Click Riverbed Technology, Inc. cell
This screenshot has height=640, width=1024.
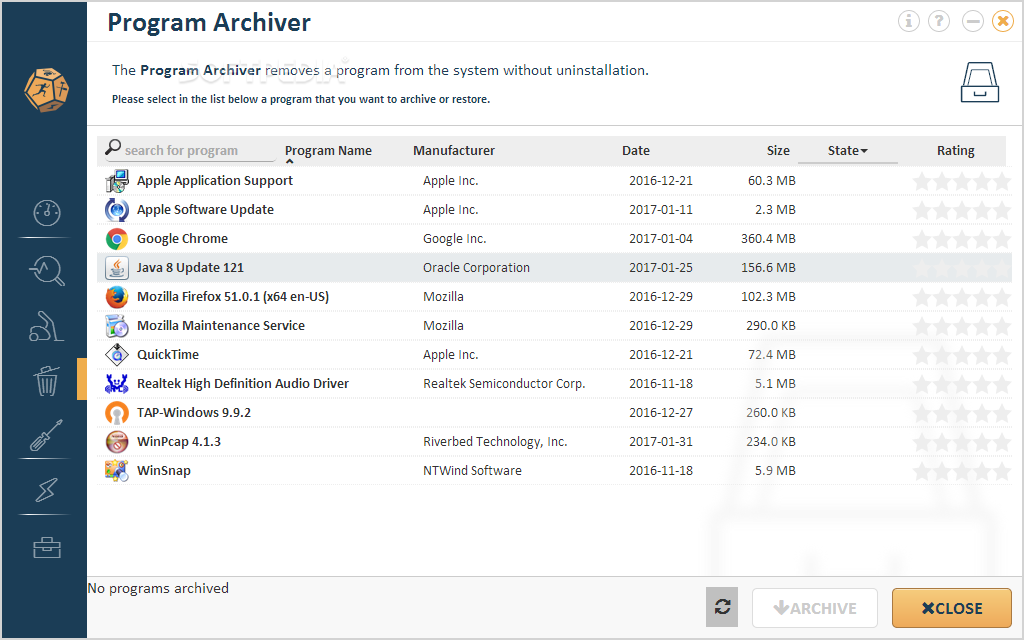(x=495, y=441)
